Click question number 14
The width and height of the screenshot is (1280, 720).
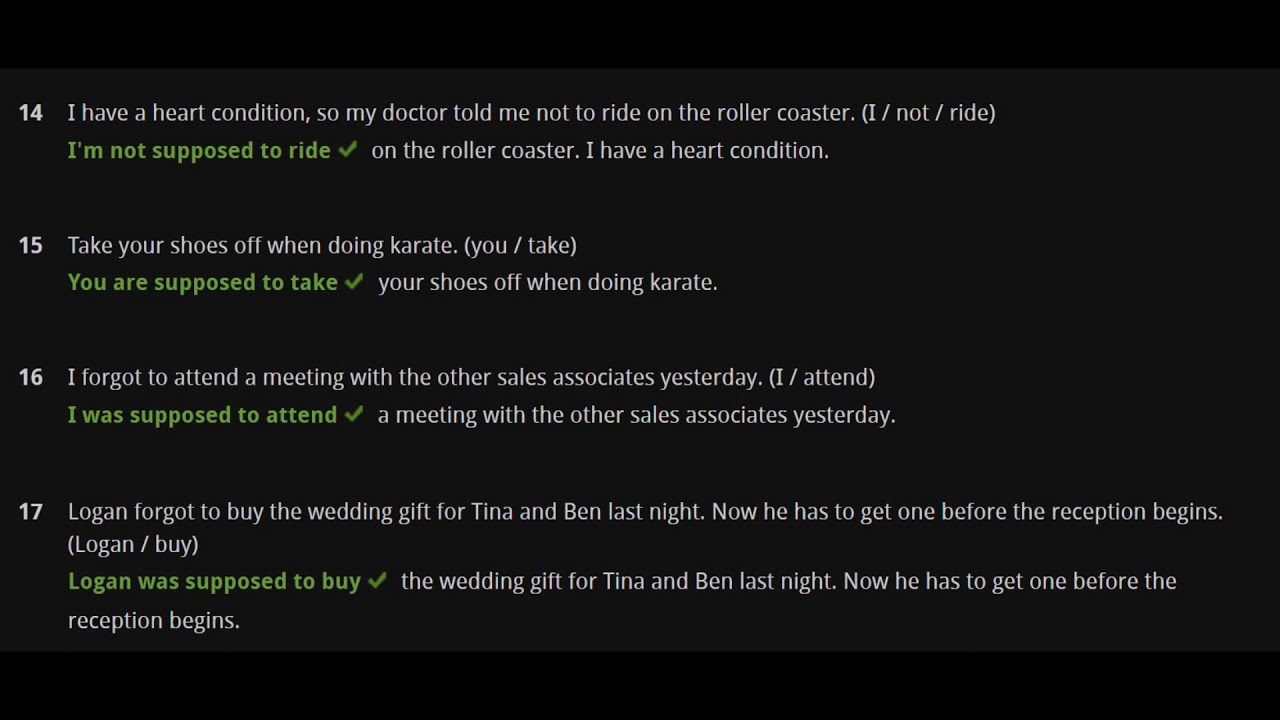(31, 113)
